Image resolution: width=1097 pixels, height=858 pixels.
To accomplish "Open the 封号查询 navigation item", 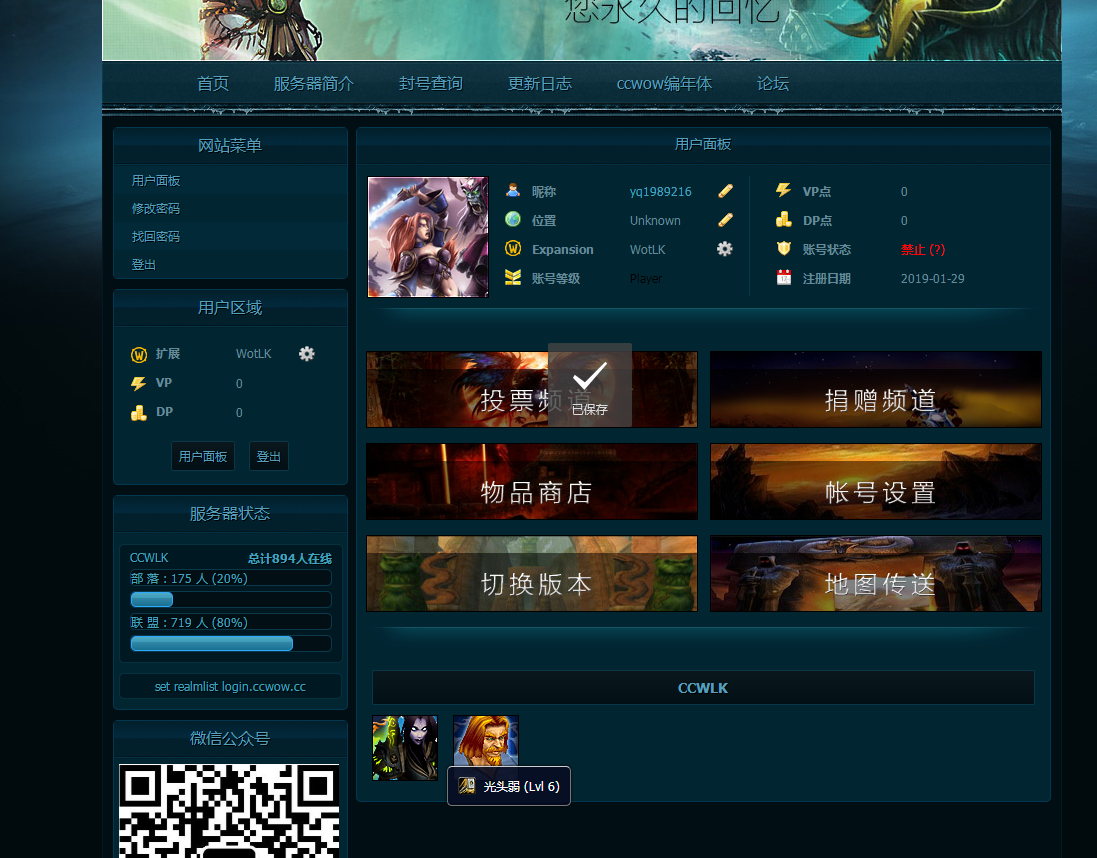I will click(x=431, y=84).
